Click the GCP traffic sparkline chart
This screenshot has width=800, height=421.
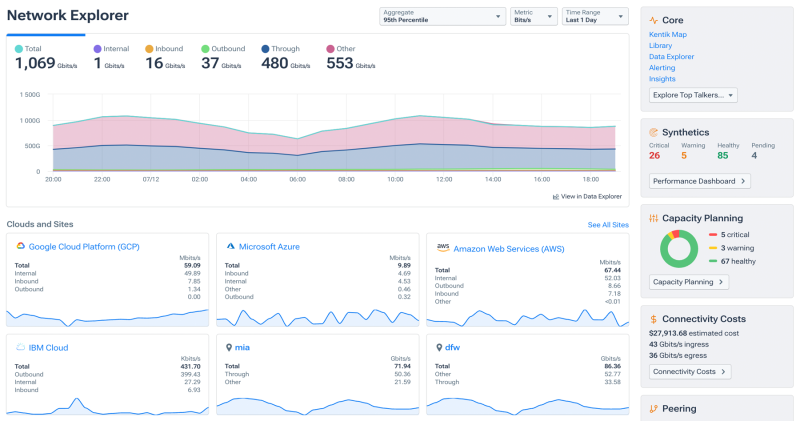click(x=107, y=317)
